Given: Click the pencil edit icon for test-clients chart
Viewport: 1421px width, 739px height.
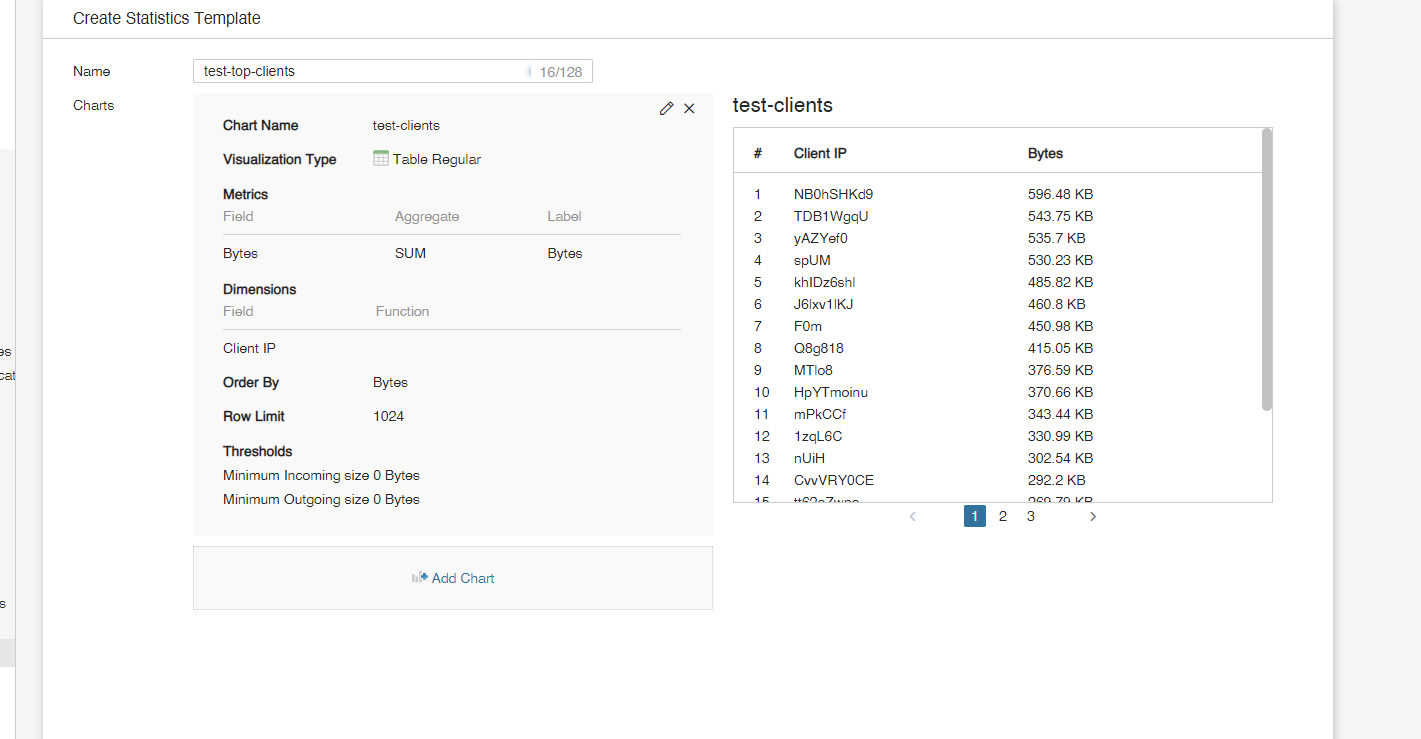Looking at the screenshot, I should click(666, 109).
